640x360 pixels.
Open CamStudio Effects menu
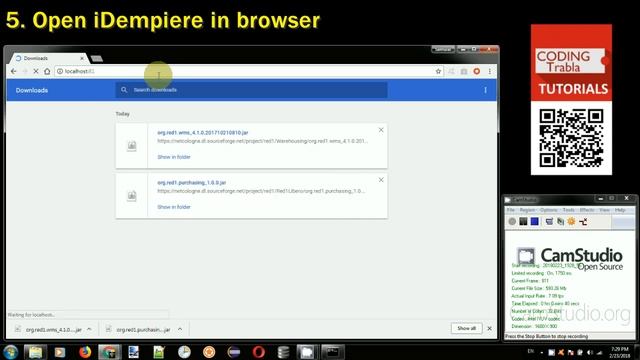(587, 210)
